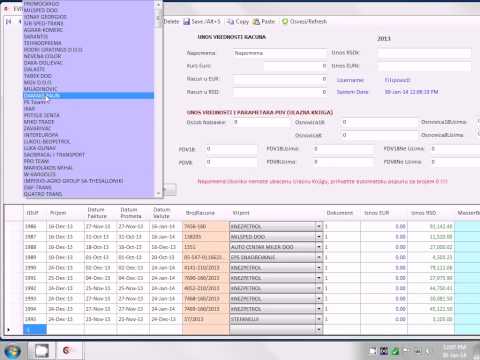Viewport: 480px width, 360px height.
Task: Click the PDV18Uzima input field
Action: 343,149
